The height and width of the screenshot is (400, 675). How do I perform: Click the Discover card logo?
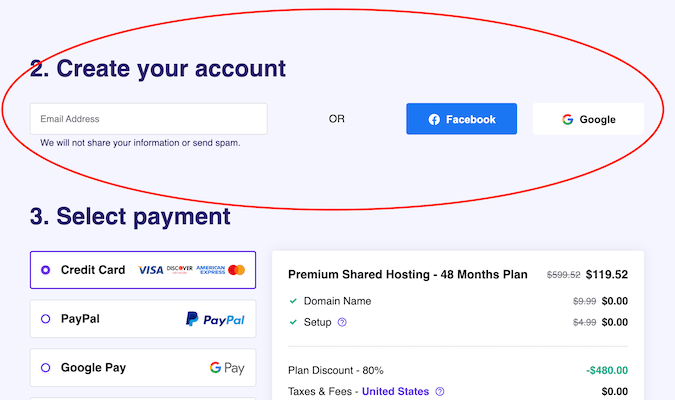pyautogui.click(x=180, y=270)
